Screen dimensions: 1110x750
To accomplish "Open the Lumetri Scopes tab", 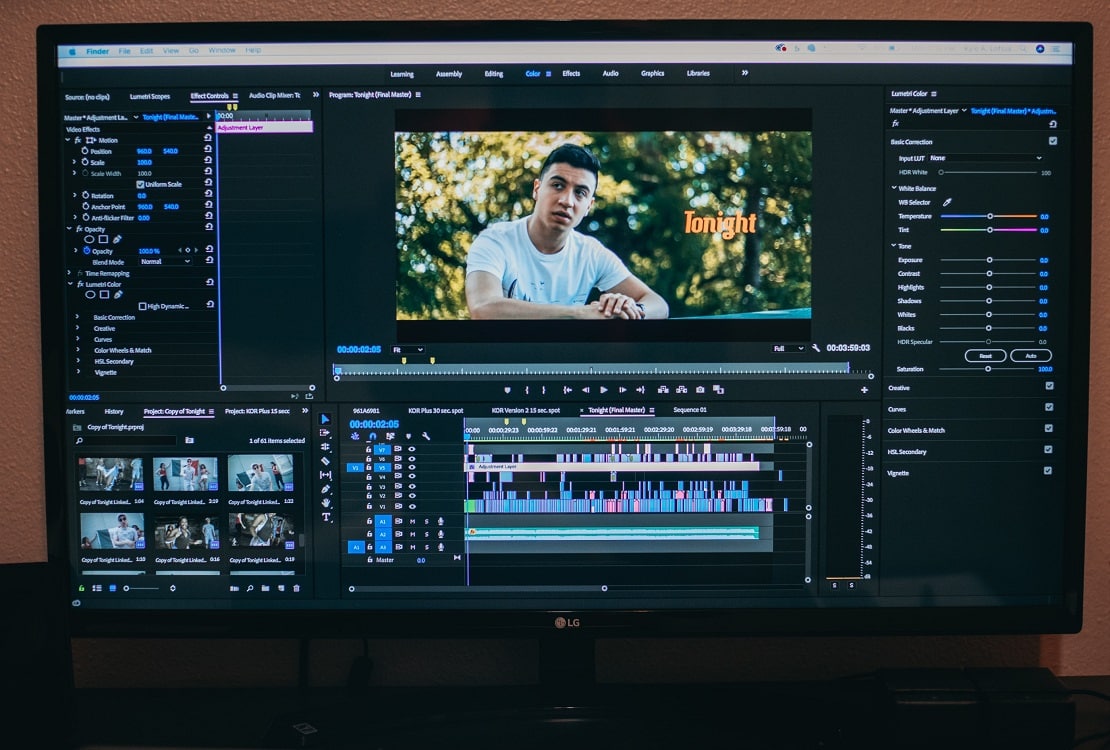I will (x=150, y=96).
